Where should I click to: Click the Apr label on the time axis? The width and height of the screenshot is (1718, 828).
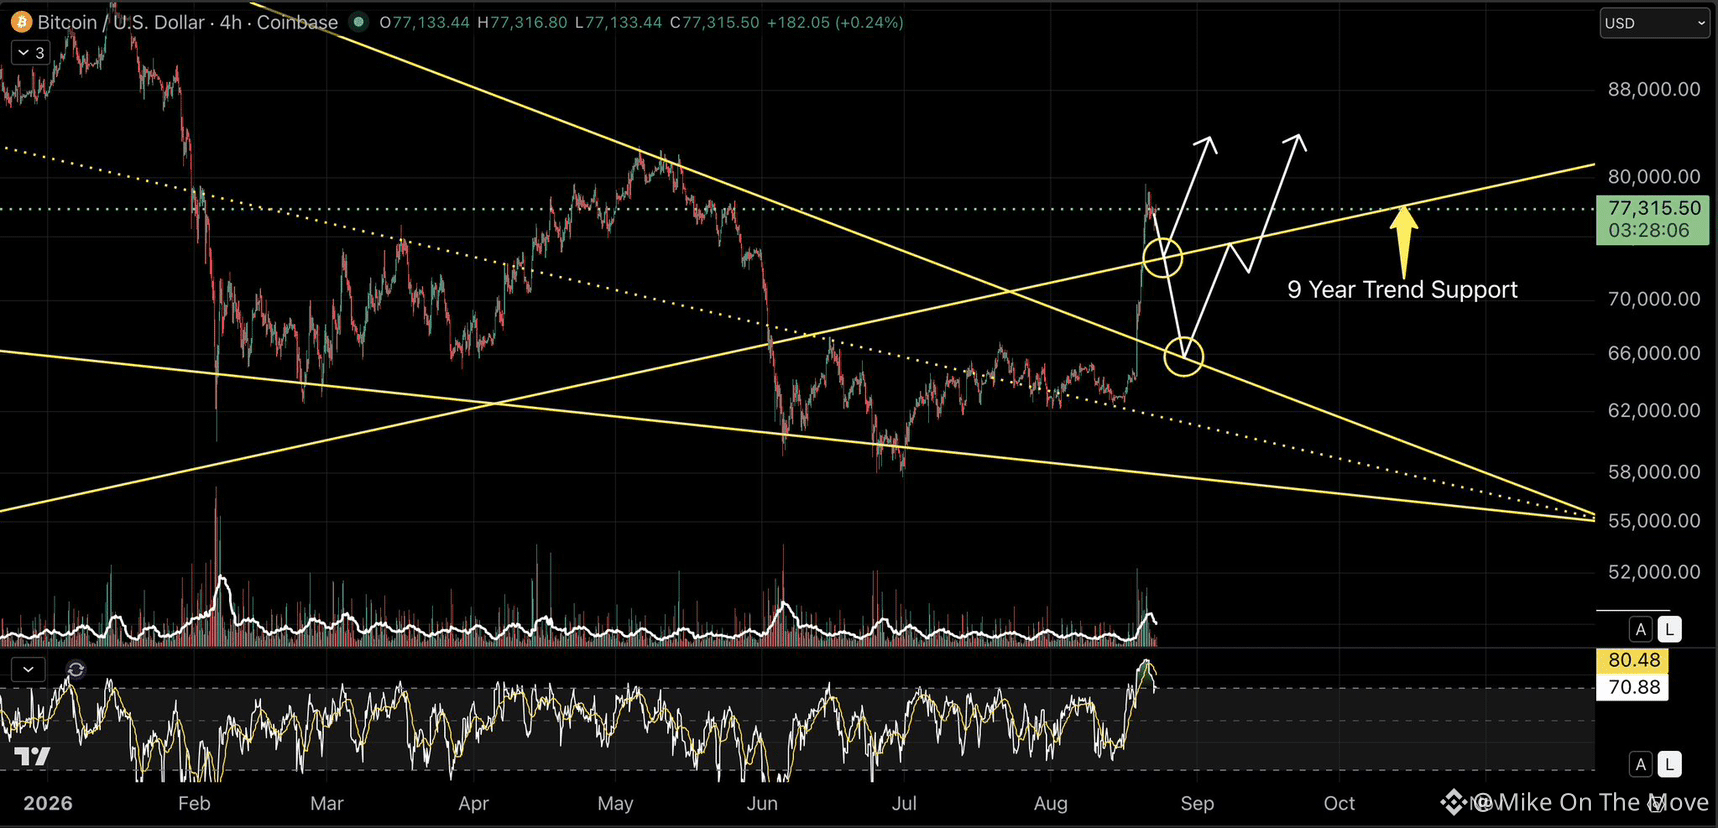pyautogui.click(x=473, y=803)
